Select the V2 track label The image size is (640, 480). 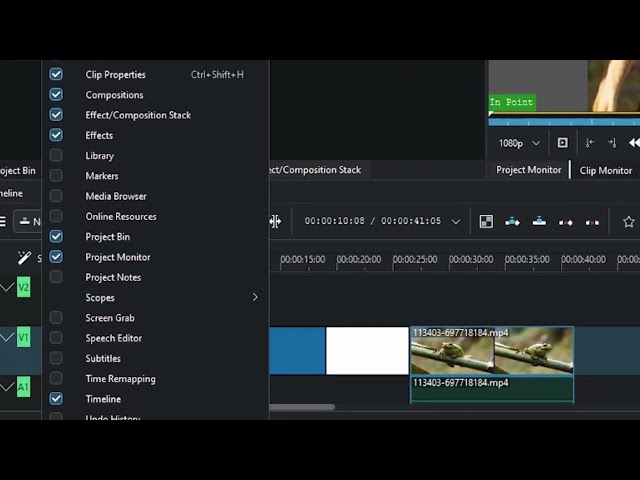[x=23, y=287]
